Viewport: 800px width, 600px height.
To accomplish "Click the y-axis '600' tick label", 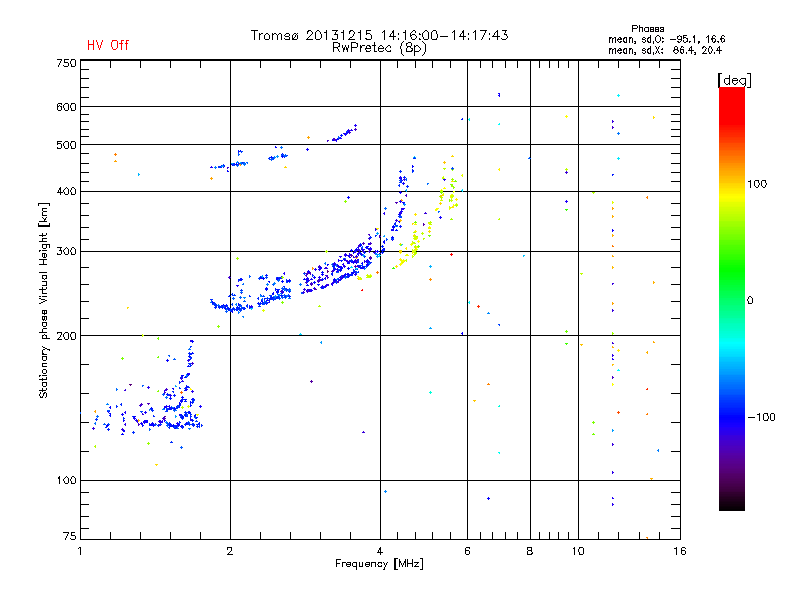I will pyautogui.click(x=66, y=107).
